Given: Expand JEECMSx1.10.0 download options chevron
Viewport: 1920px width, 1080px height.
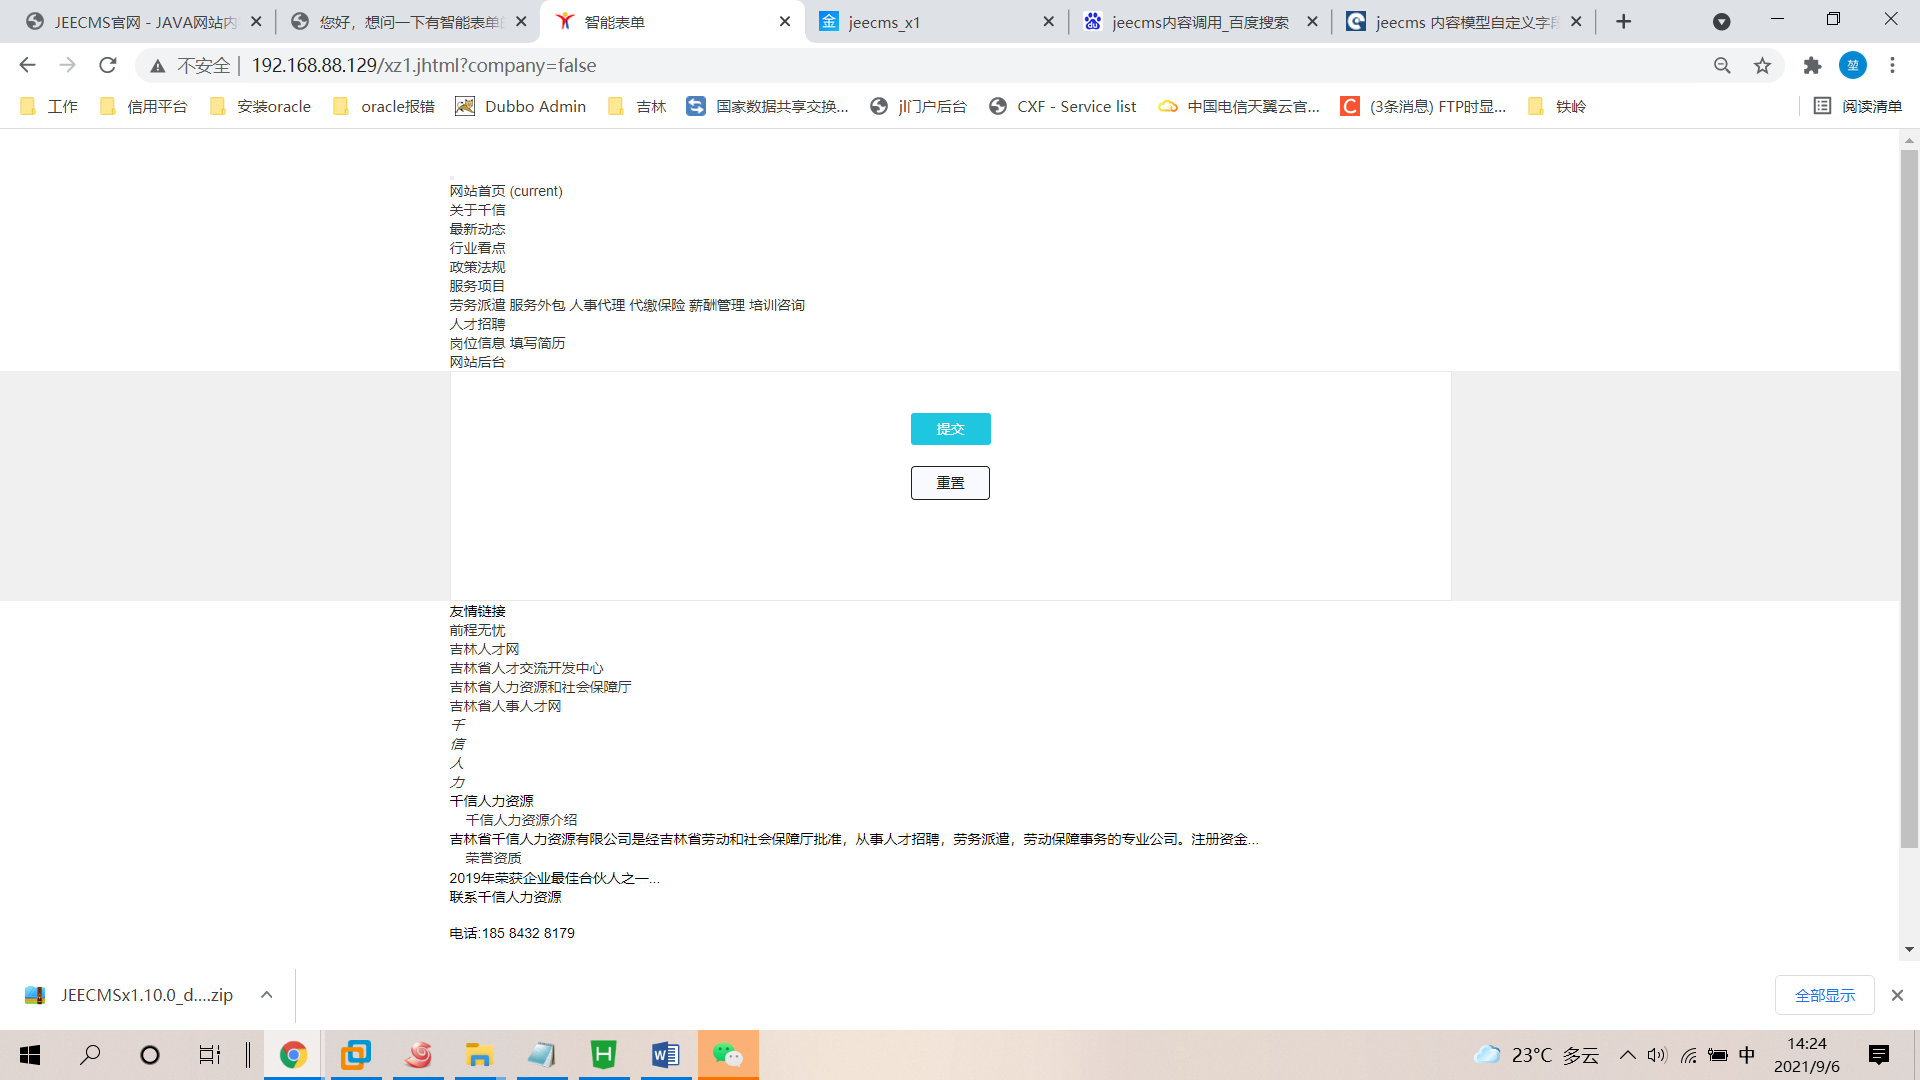Looking at the screenshot, I should pos(266,995).
